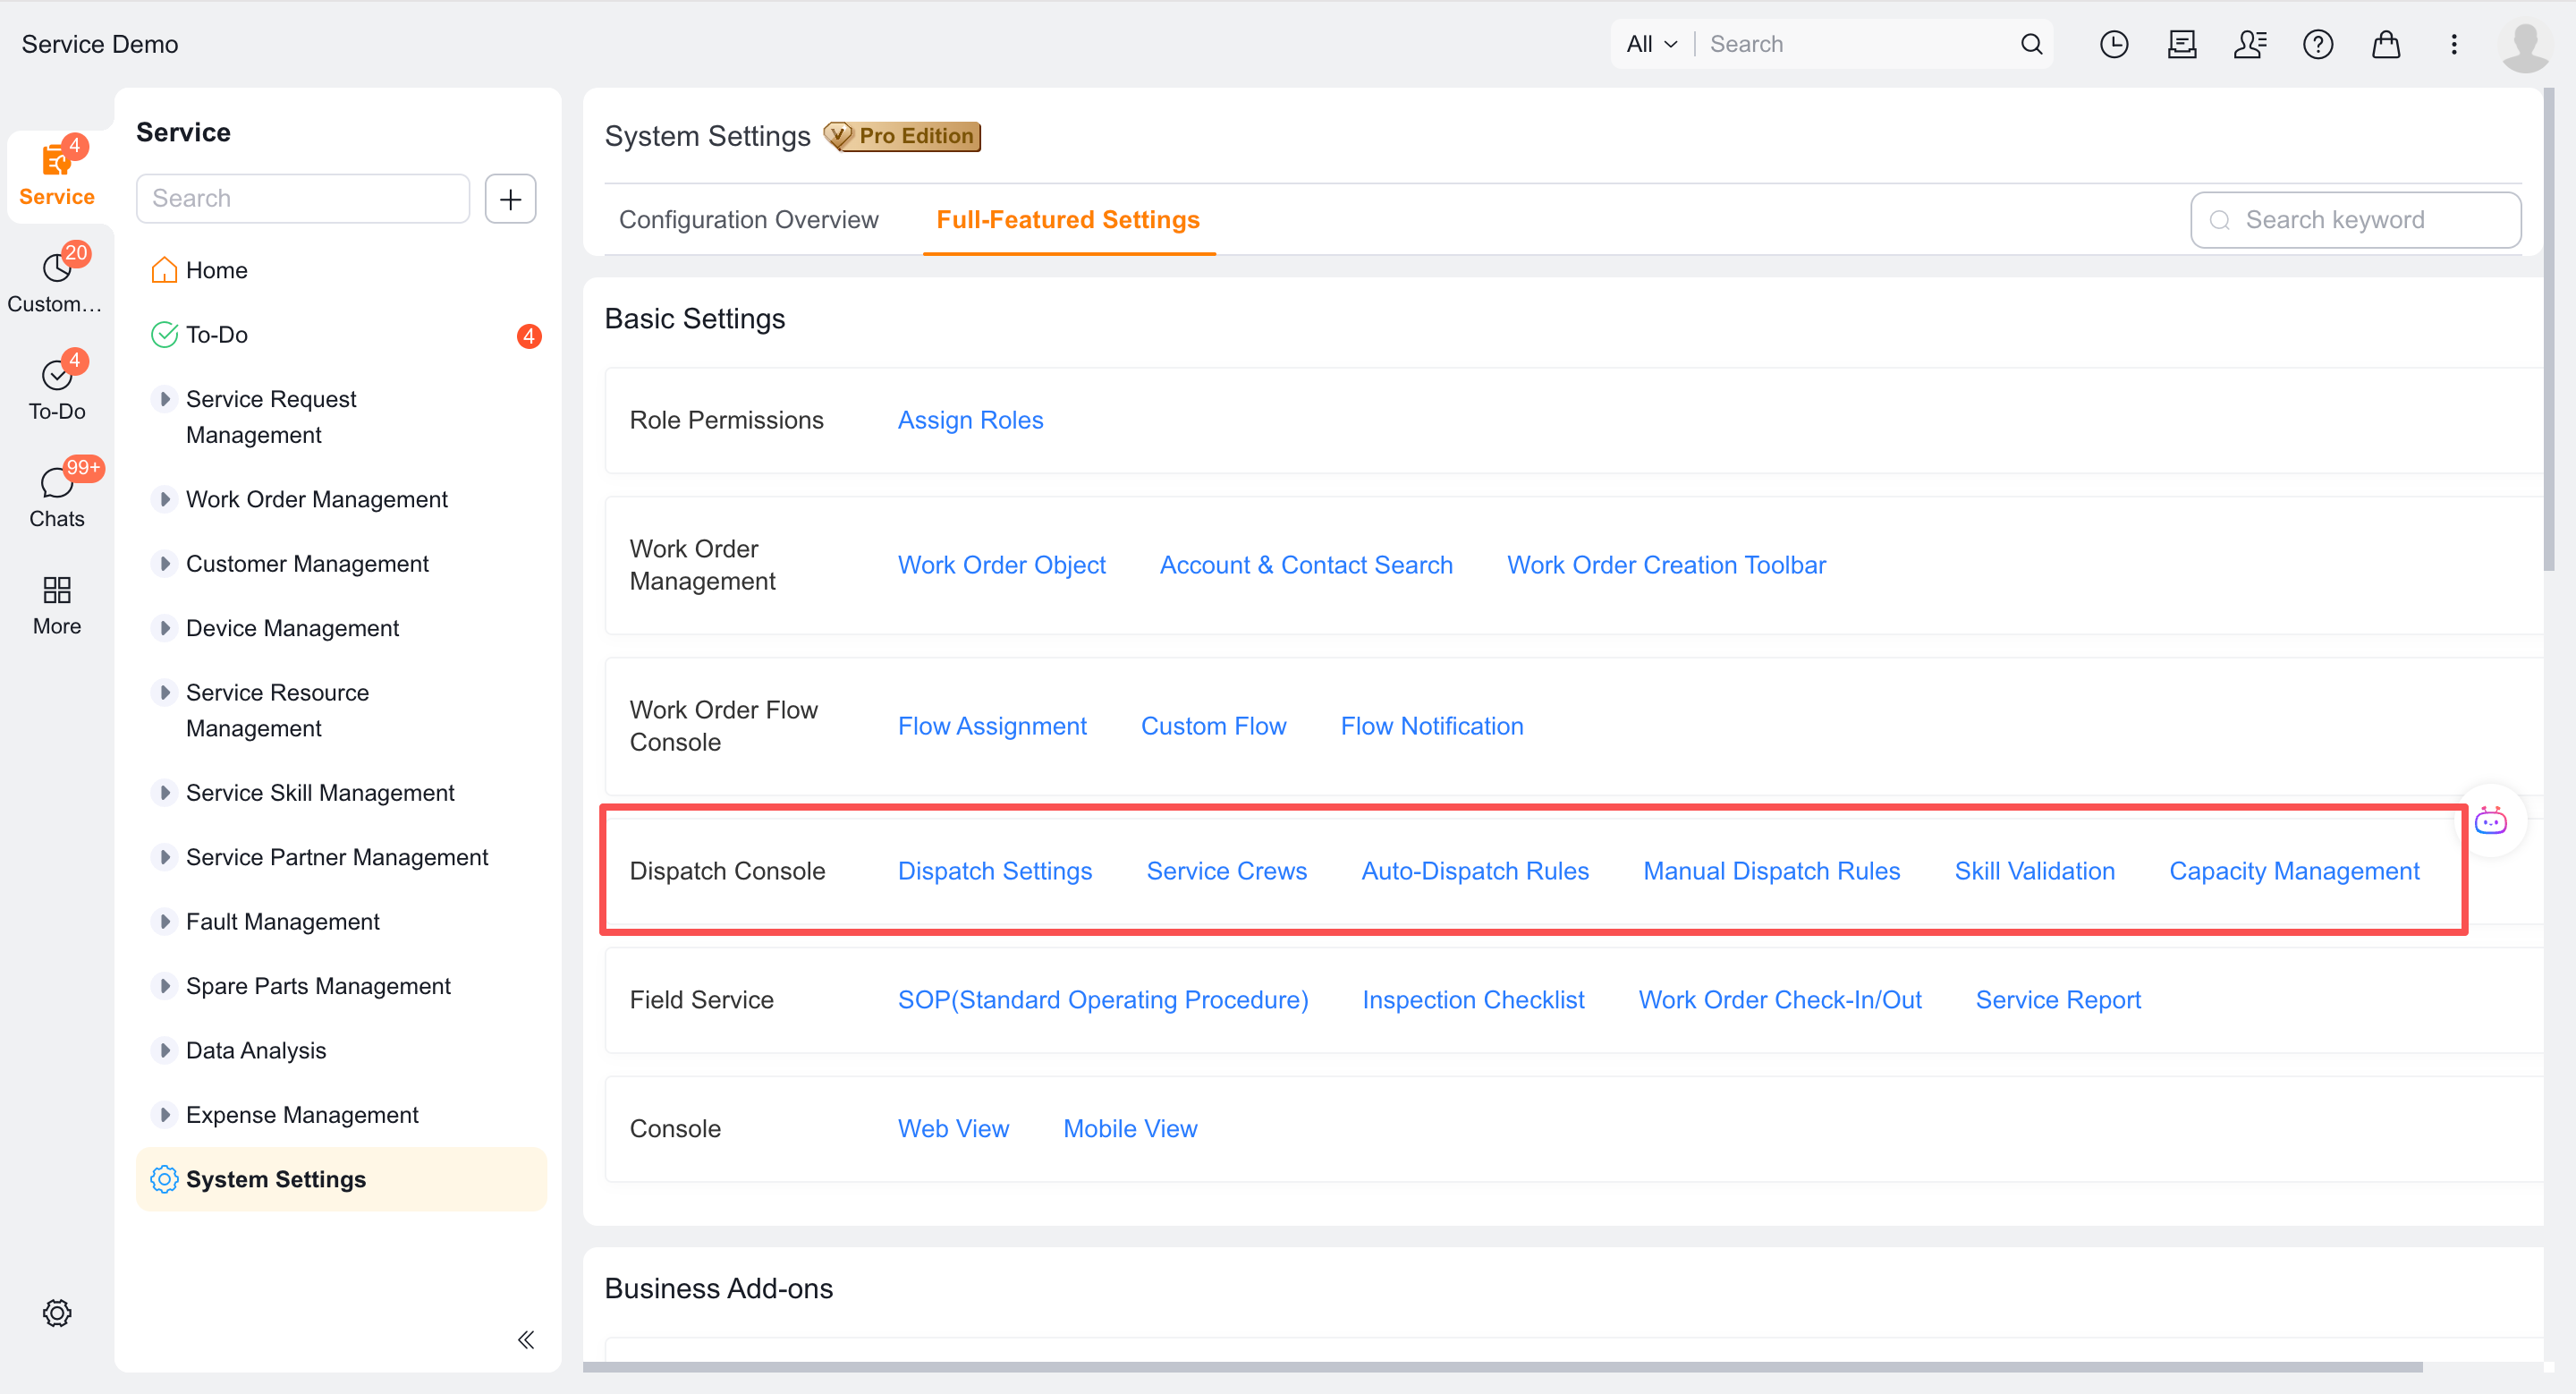Open SOP(Standard Operating Procedure) link
Image resolution: width=2576 pixels, height=1394 pixels.
[x=1103, y=1000]
